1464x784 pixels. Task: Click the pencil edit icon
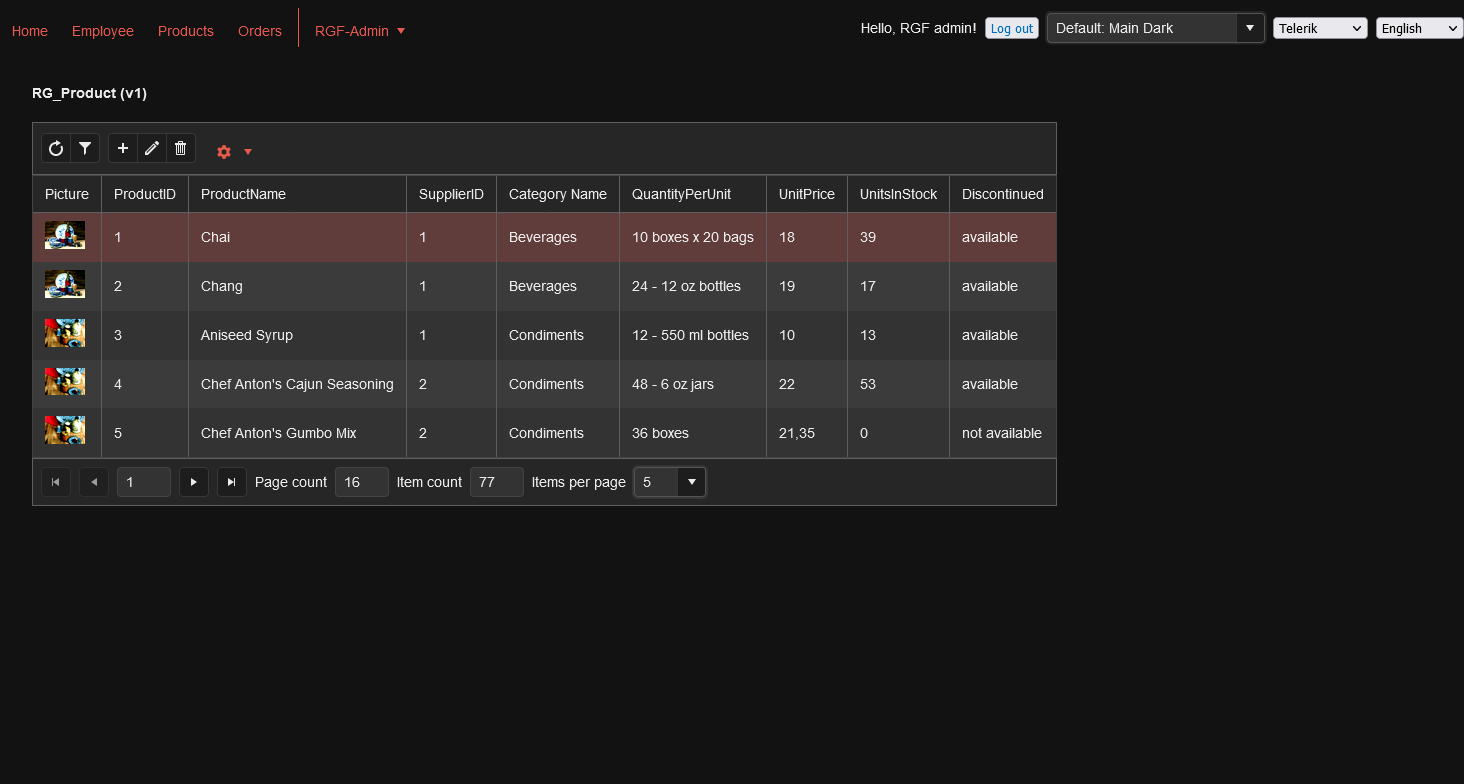click(x=152, y=149)
